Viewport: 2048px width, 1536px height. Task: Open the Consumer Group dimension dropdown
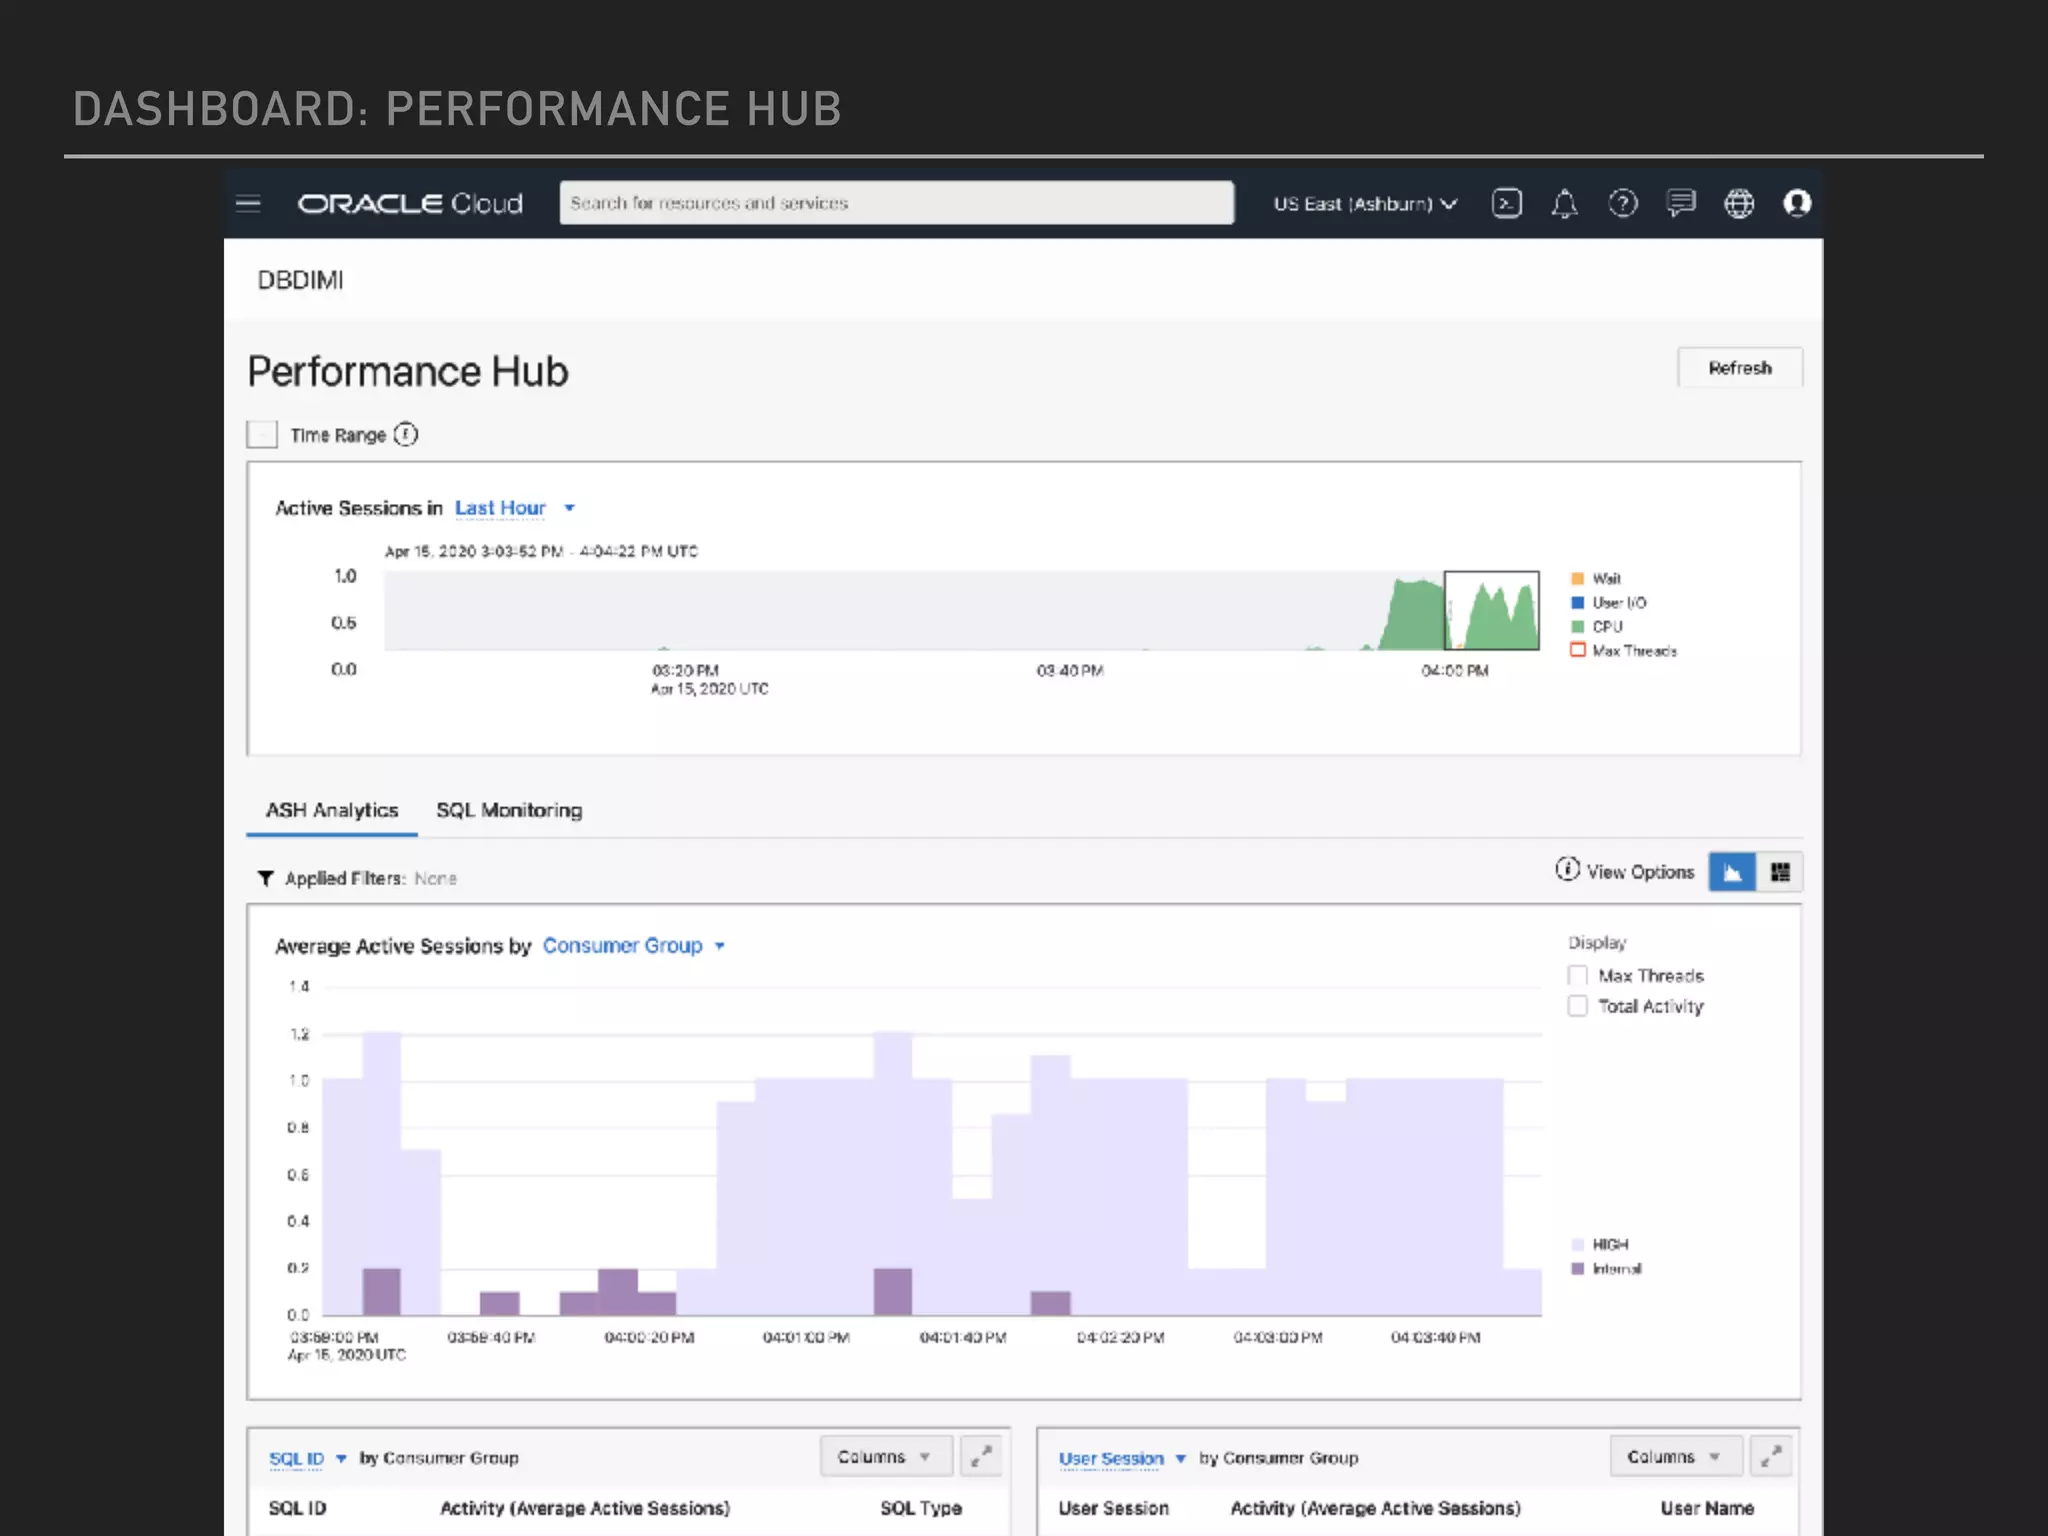[x=633, y=946]
